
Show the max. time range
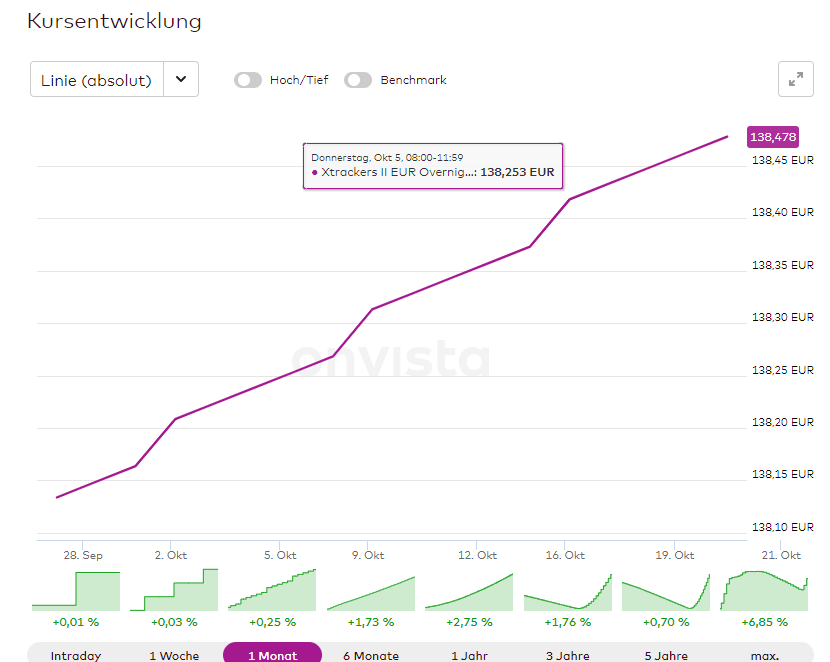764,655
